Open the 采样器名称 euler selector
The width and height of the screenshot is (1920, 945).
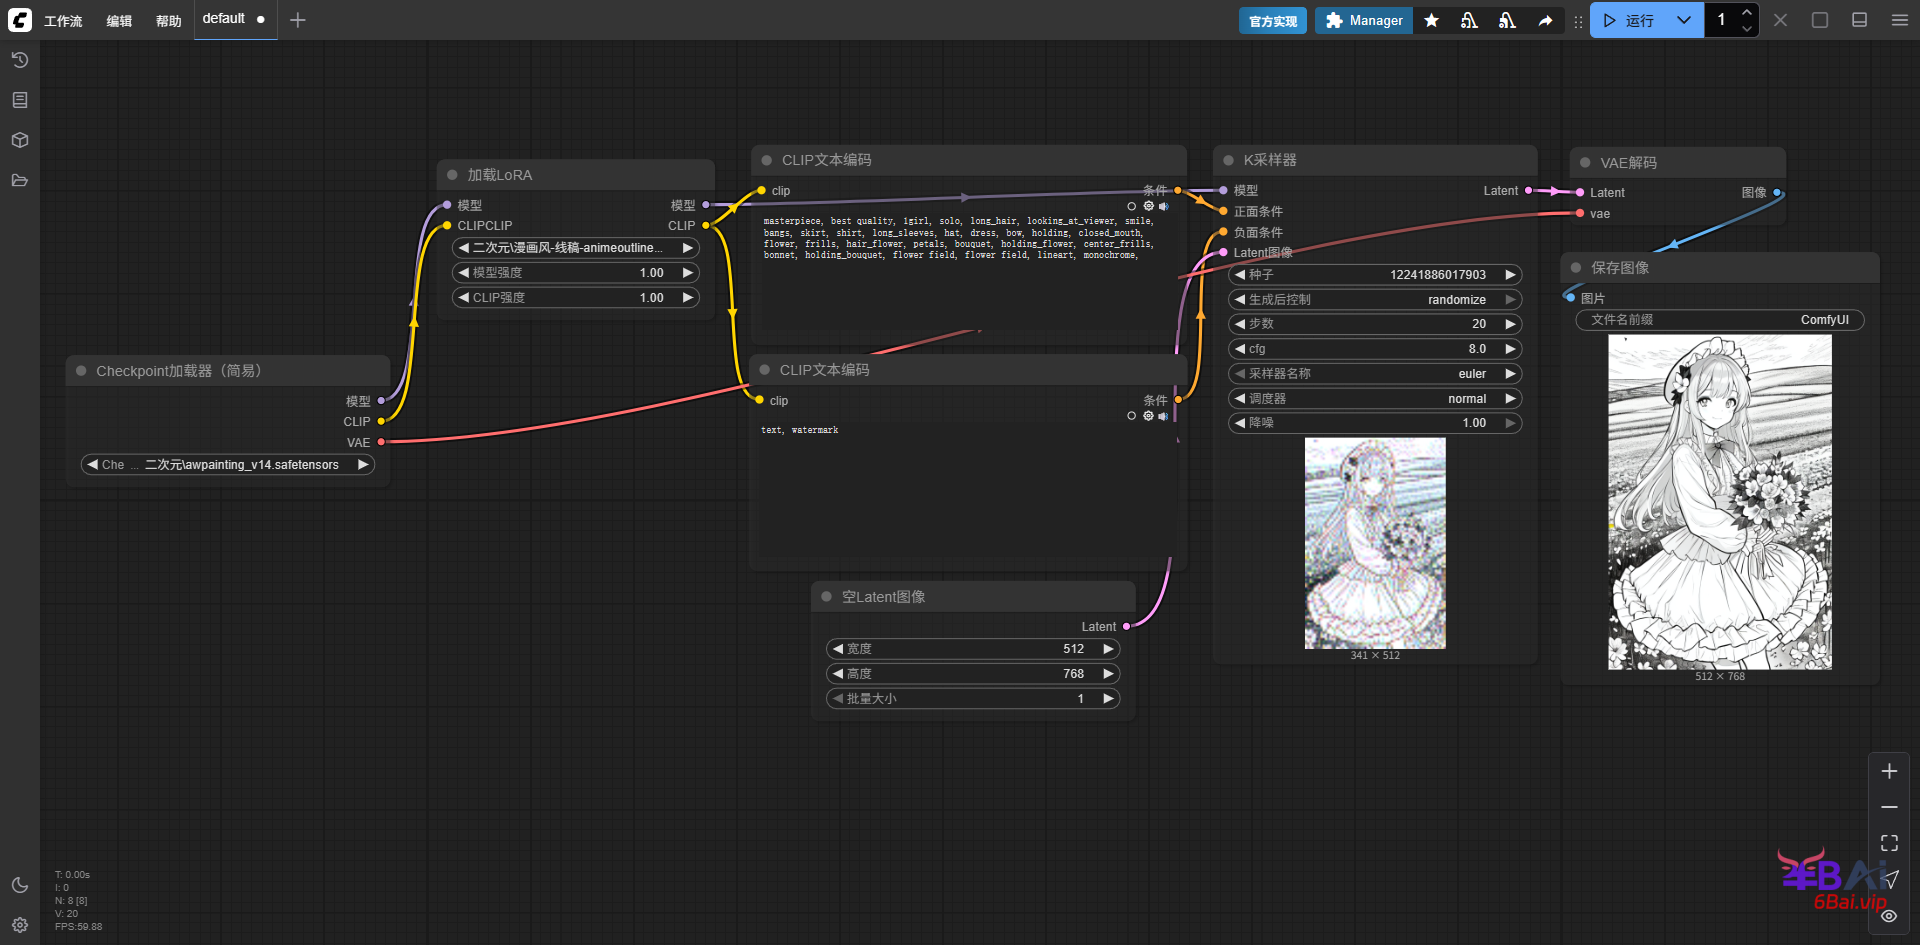point(1375,374)
